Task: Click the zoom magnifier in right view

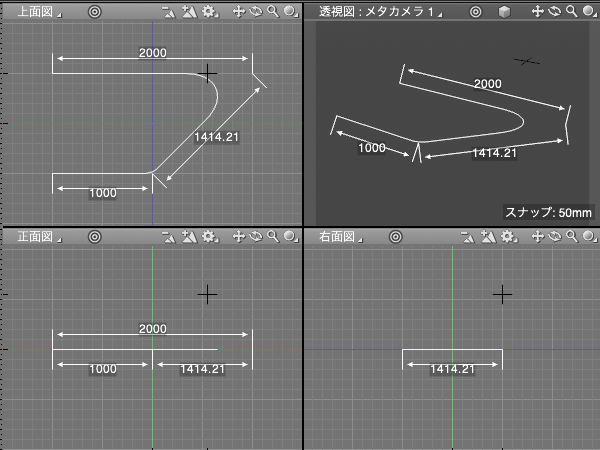Action: click(x=572, y=237)
